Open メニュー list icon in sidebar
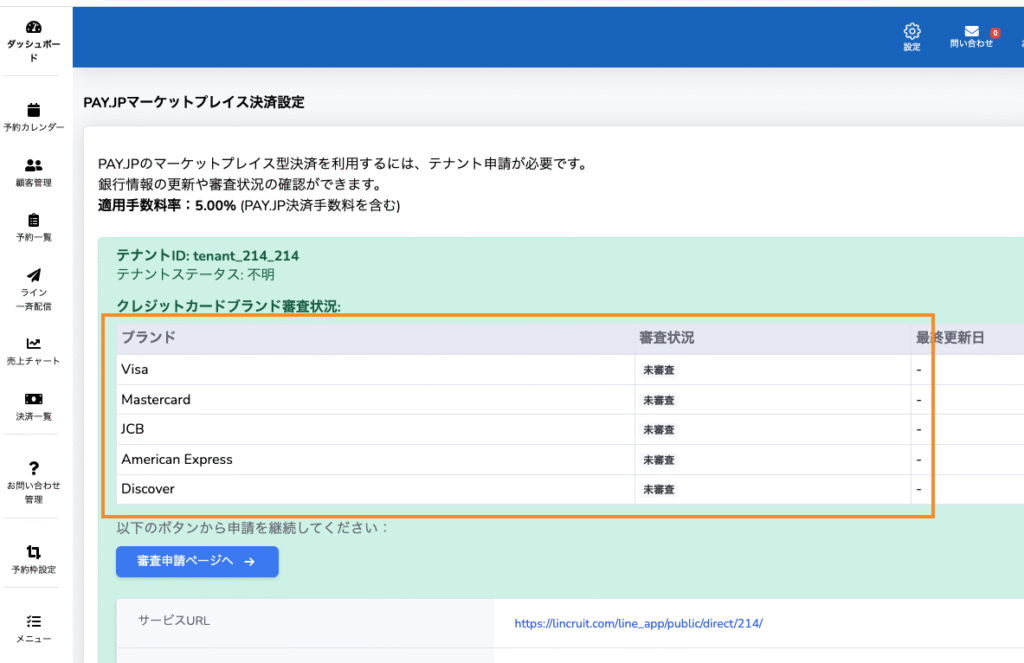Viewport: 1024px width, 663px height. tap(33, 621)
